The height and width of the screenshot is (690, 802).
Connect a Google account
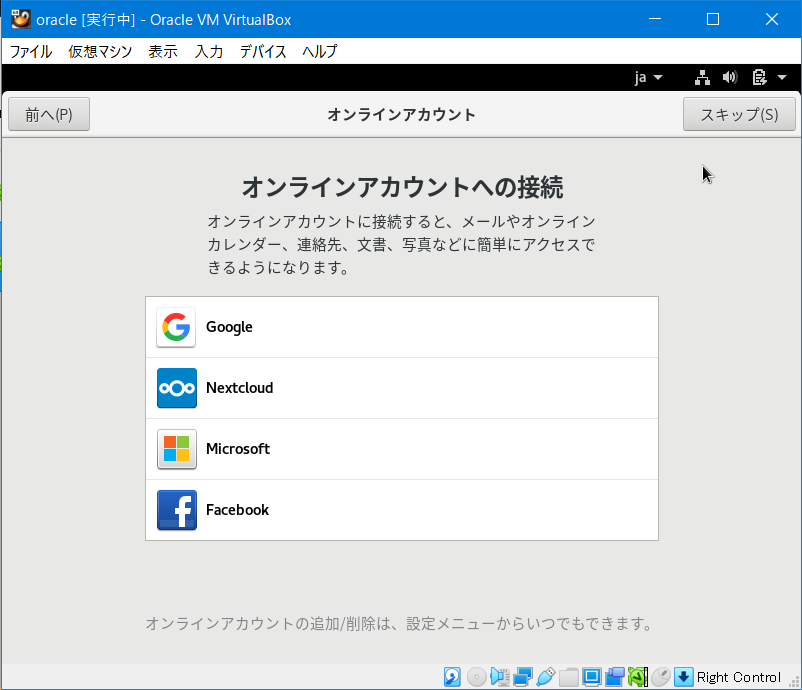click(x=401, y=326)
